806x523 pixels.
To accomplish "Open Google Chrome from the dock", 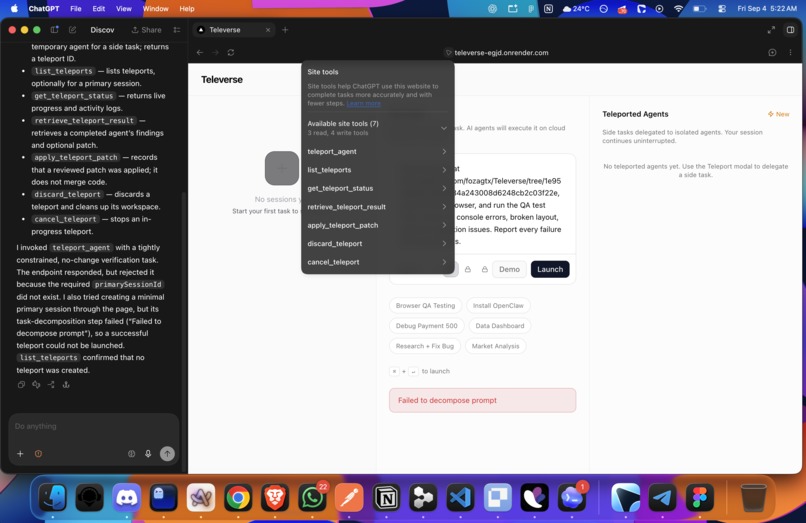I will (x=238, y=498).
